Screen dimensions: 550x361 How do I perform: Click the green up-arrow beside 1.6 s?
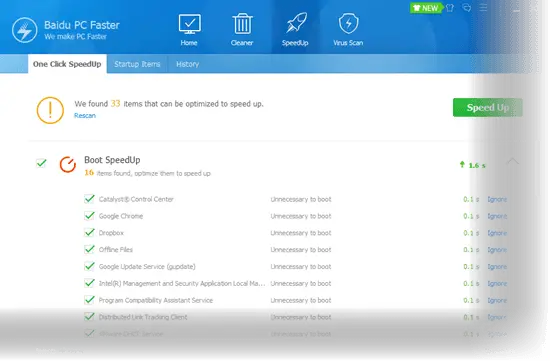coord(462,165)
